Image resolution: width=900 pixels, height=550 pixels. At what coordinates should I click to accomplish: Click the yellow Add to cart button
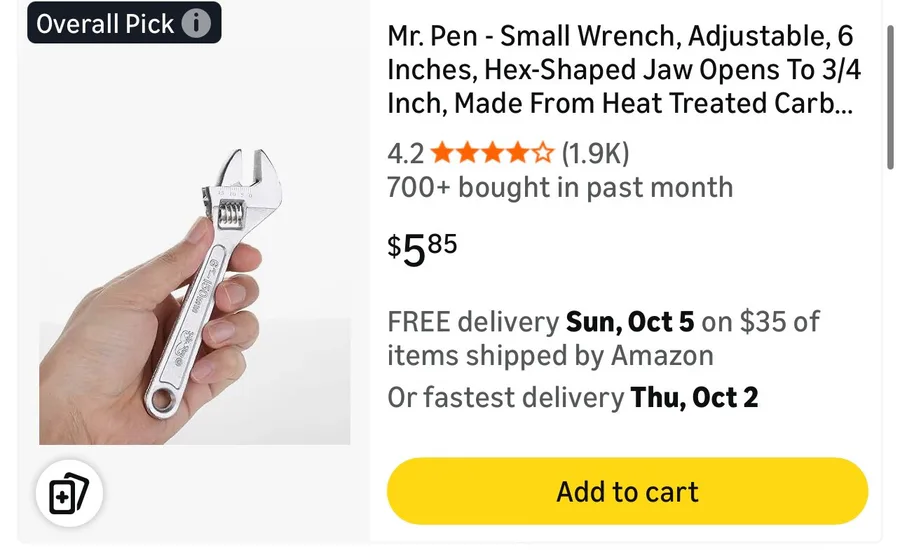point(627,491)
